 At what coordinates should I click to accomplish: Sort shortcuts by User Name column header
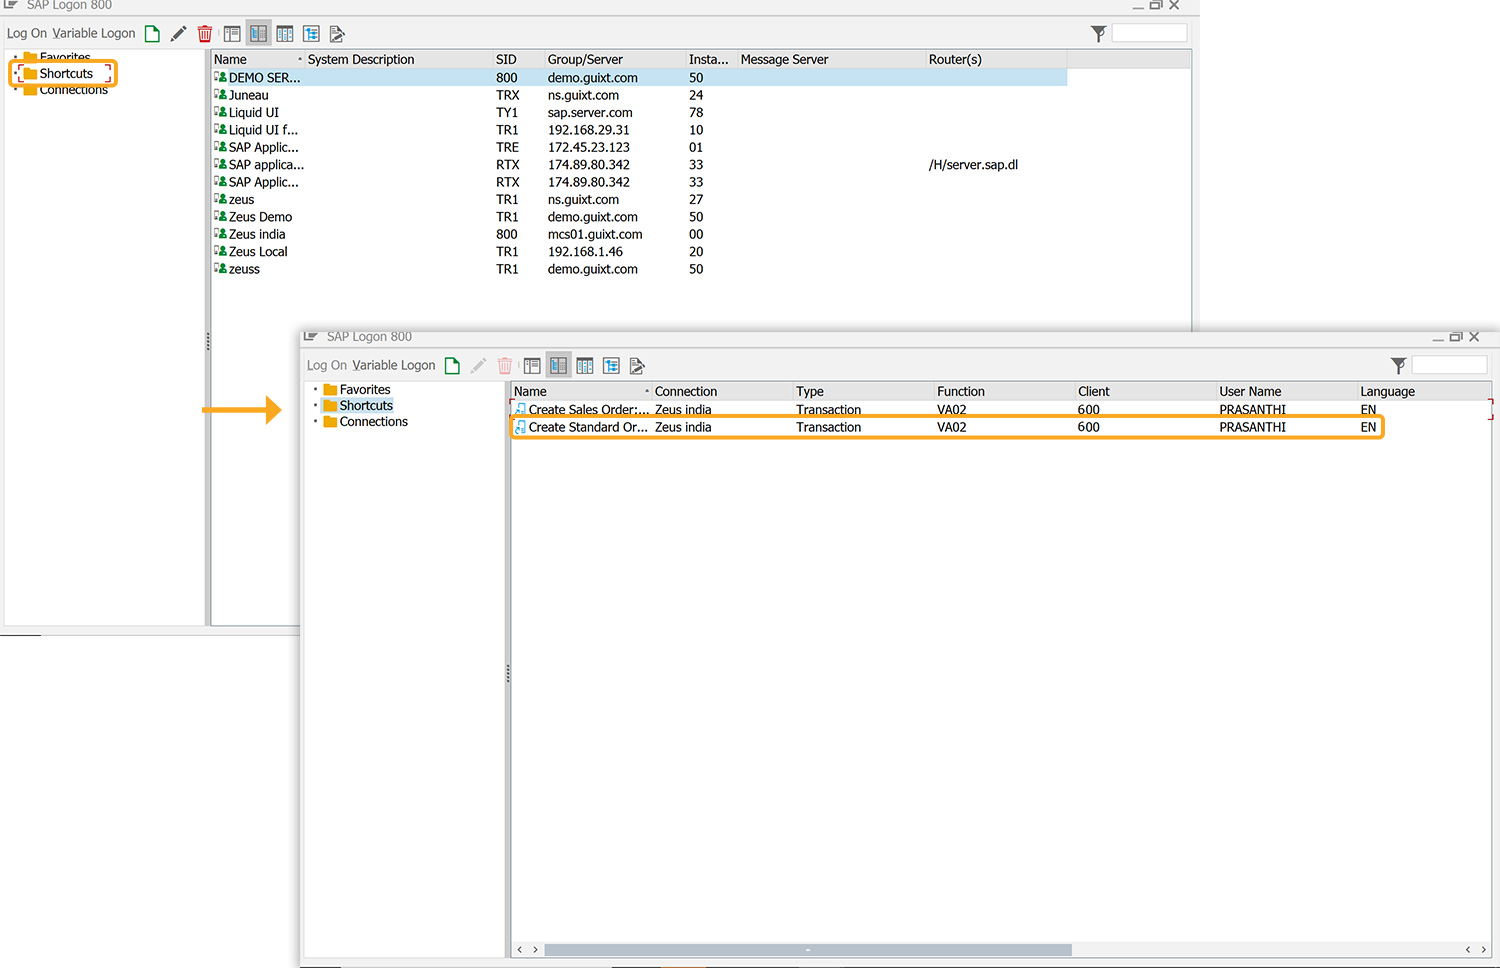(1250, 392)
